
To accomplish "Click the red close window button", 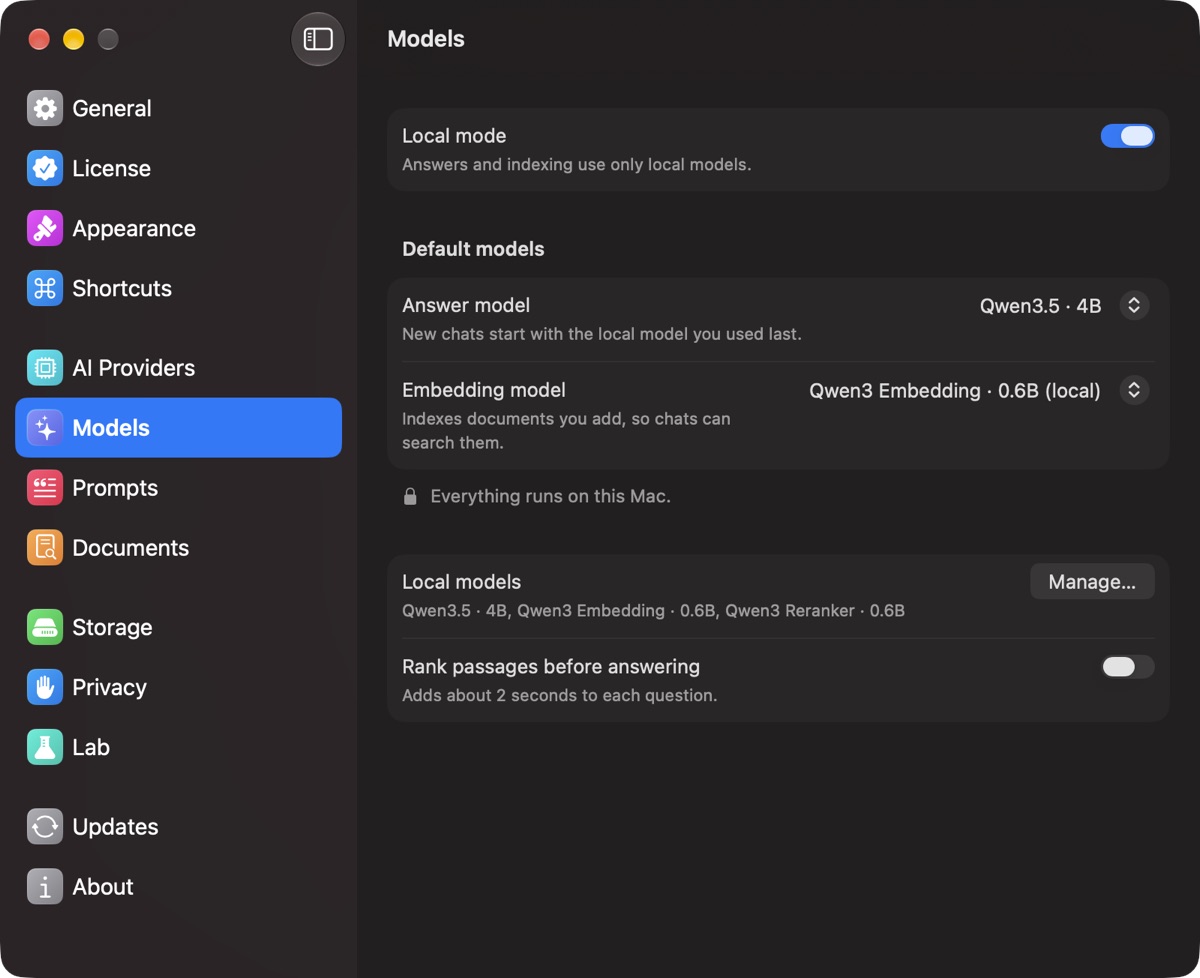I will click(x=39, y=39).
